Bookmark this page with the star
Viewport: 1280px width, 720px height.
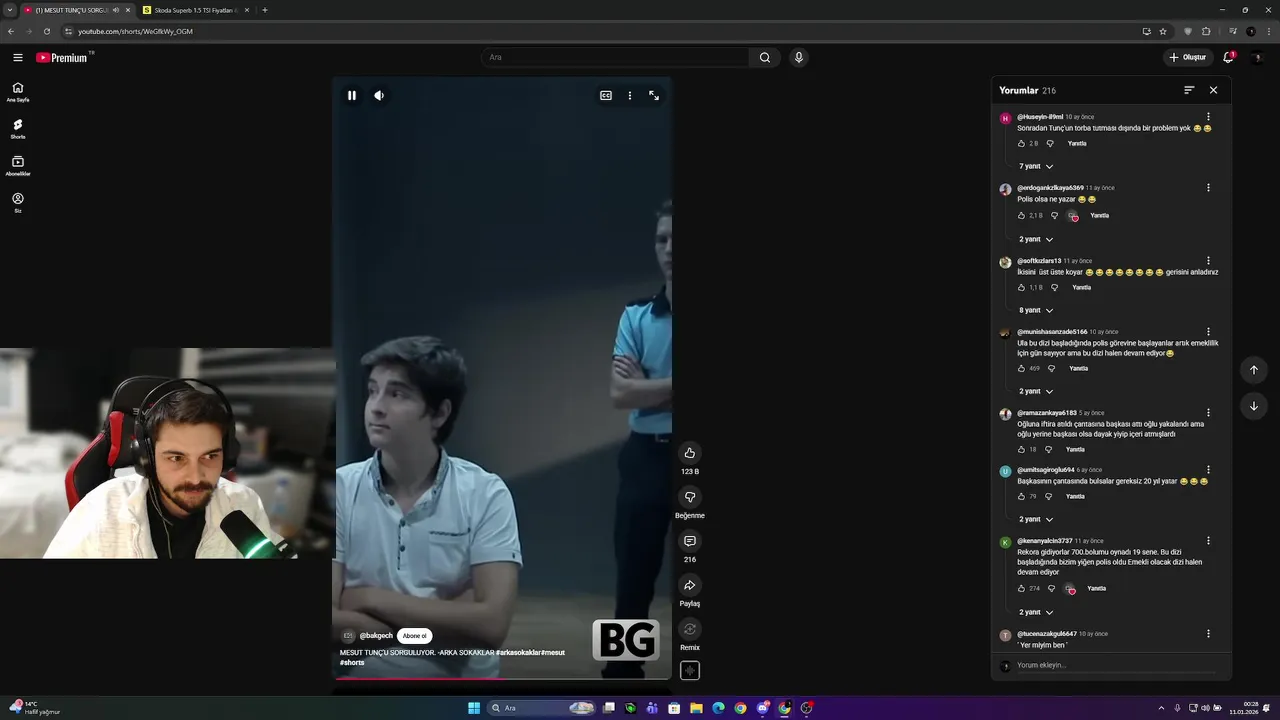point(1163,31)
